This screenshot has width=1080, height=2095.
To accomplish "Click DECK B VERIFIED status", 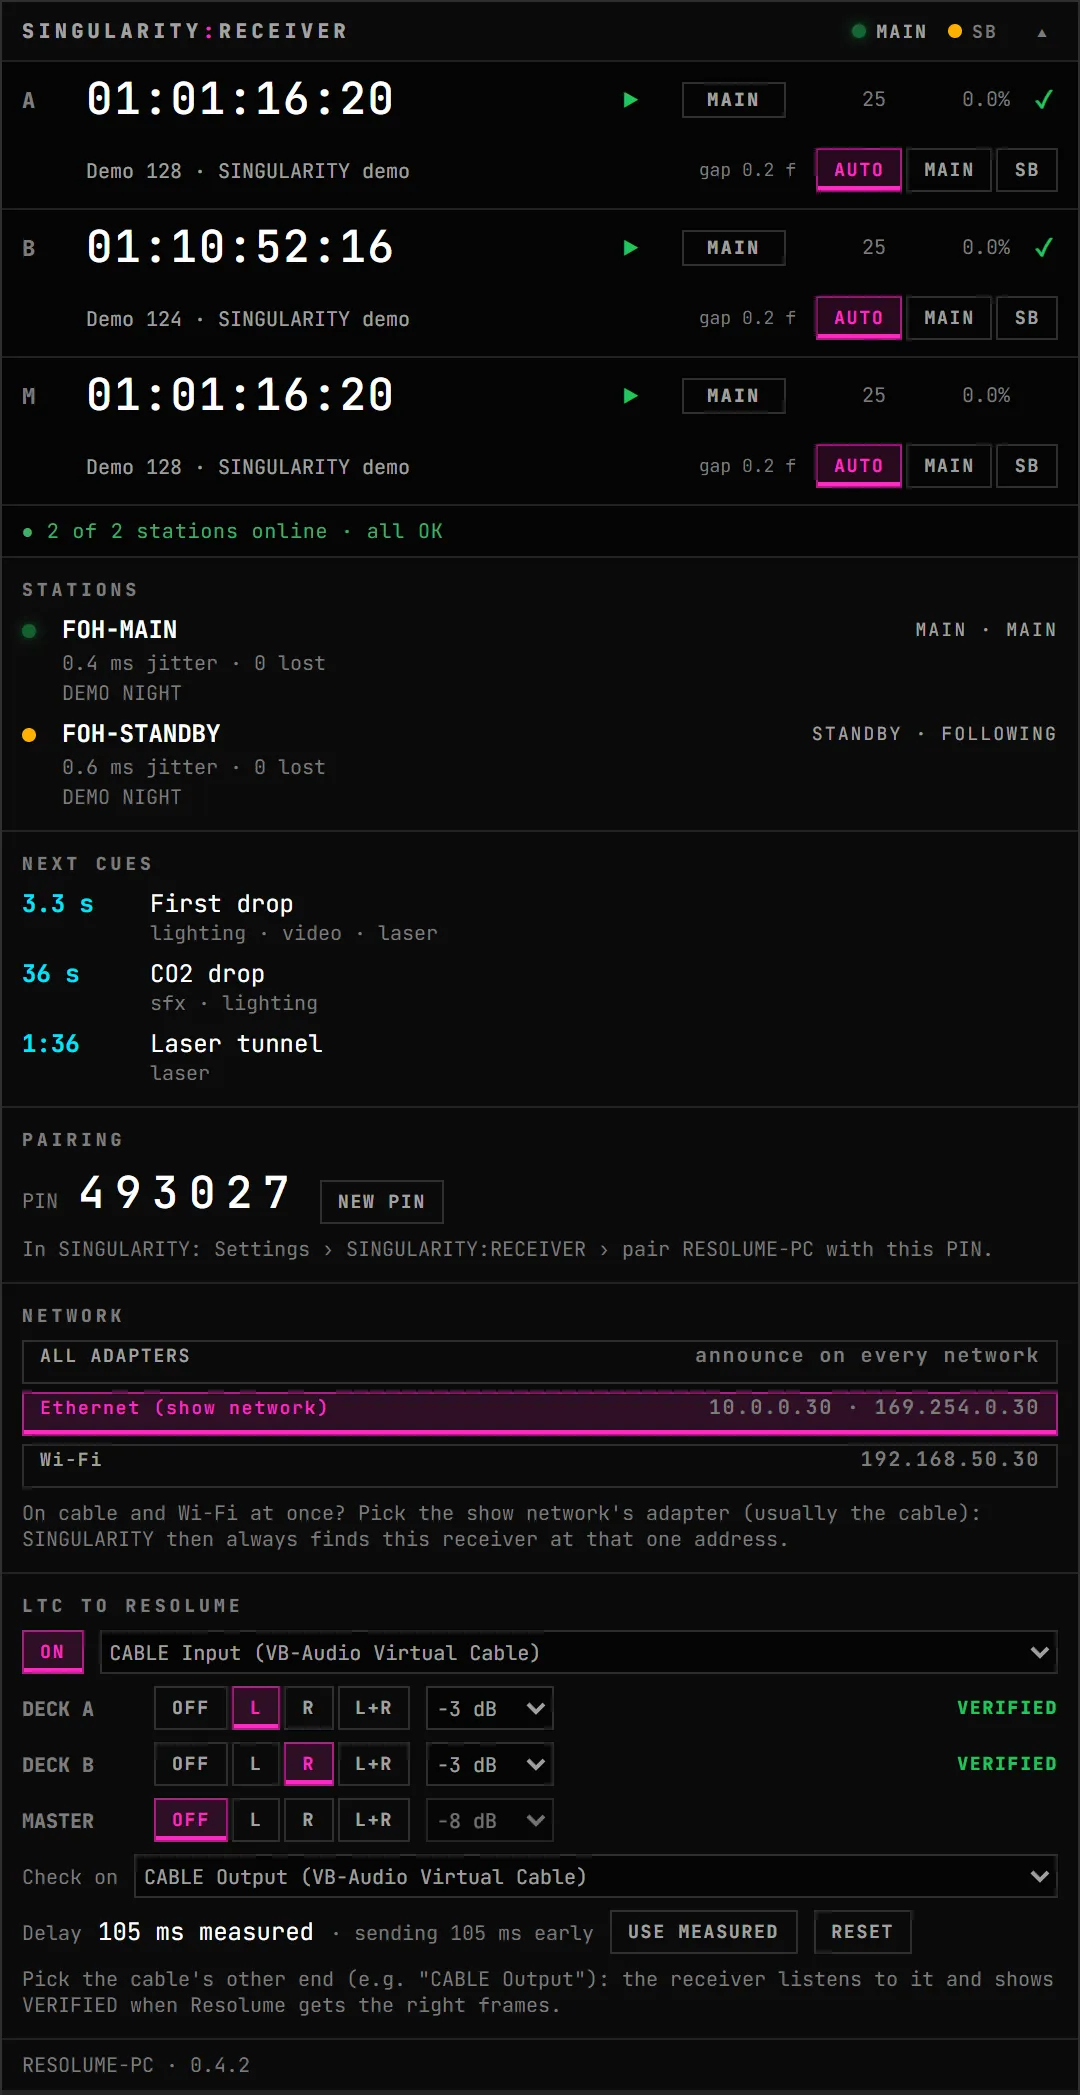I will [x=1007, y=1764].
